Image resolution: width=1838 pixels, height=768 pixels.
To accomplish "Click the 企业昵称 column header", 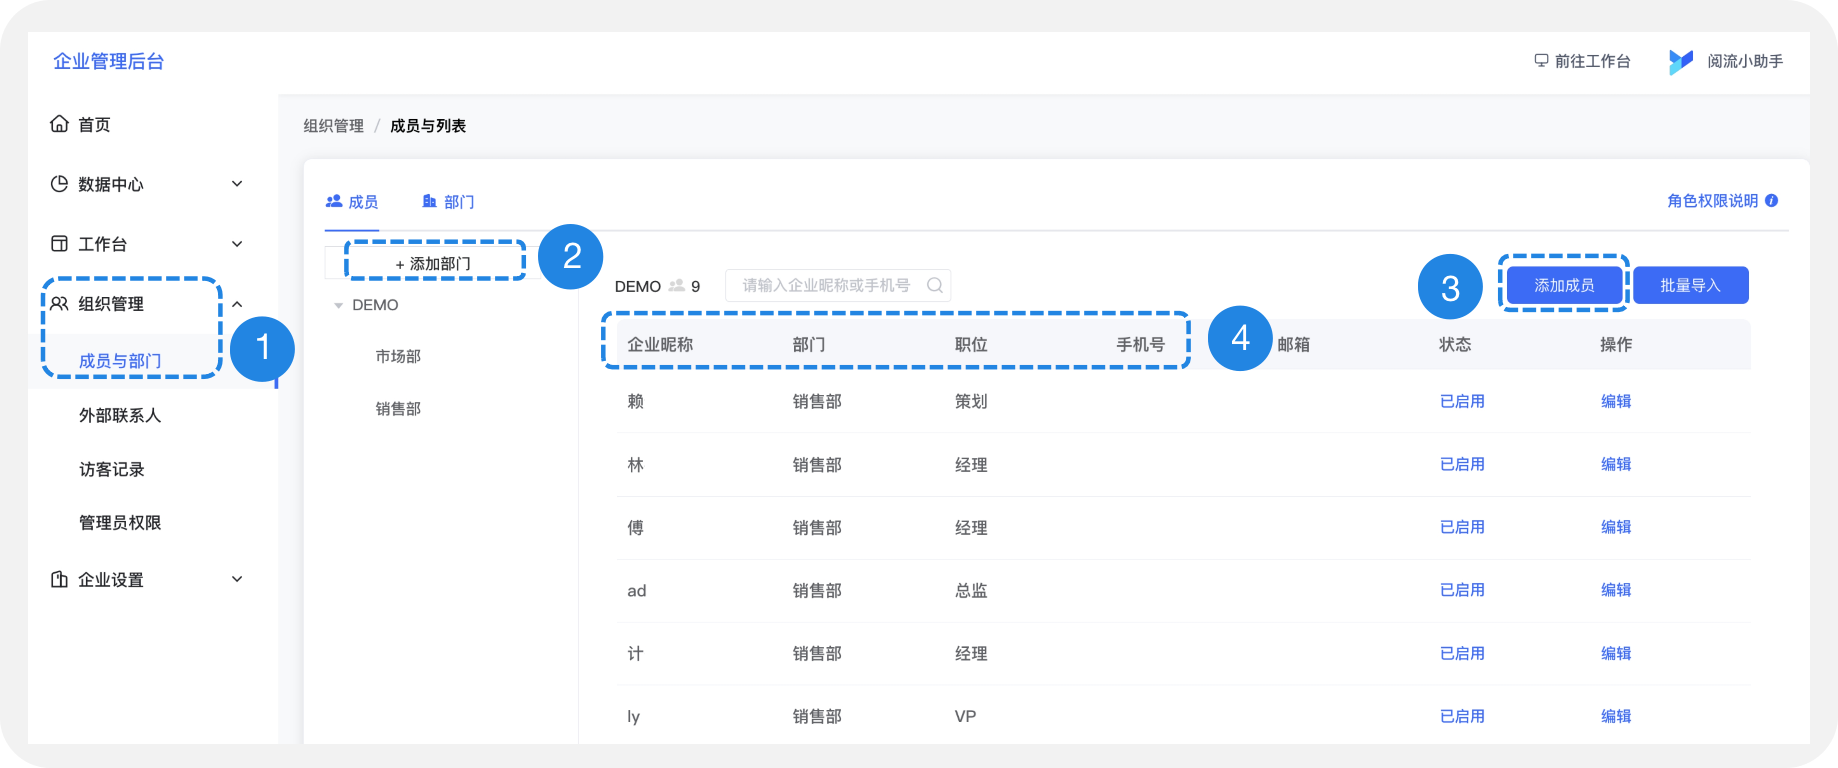I will pyautogui.click(x=660, y=344).
